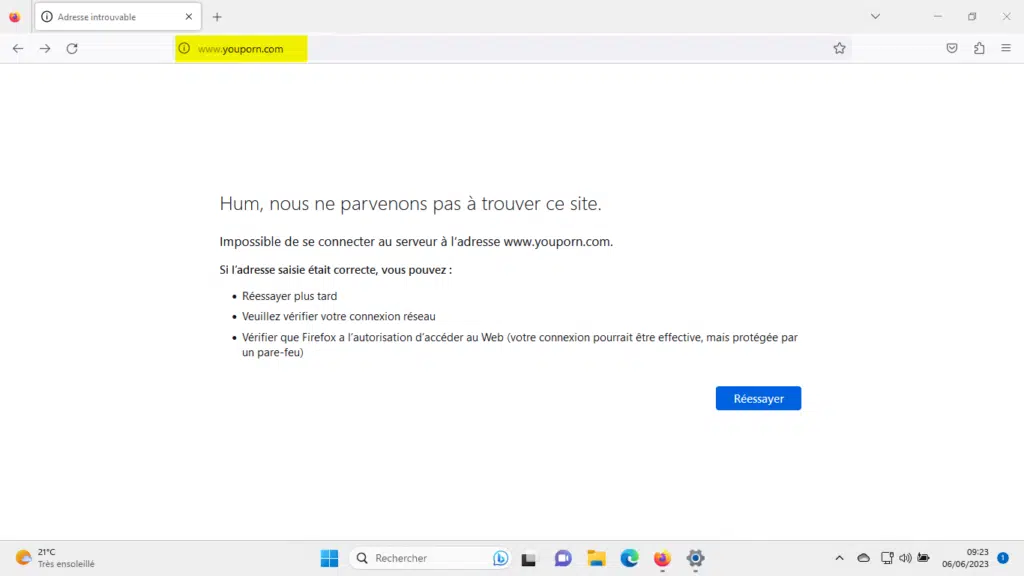Image resolution: width=1024 pixels, height=576 pixels.
Task: Show hidden system tray icons
Action: click(839, 558)
